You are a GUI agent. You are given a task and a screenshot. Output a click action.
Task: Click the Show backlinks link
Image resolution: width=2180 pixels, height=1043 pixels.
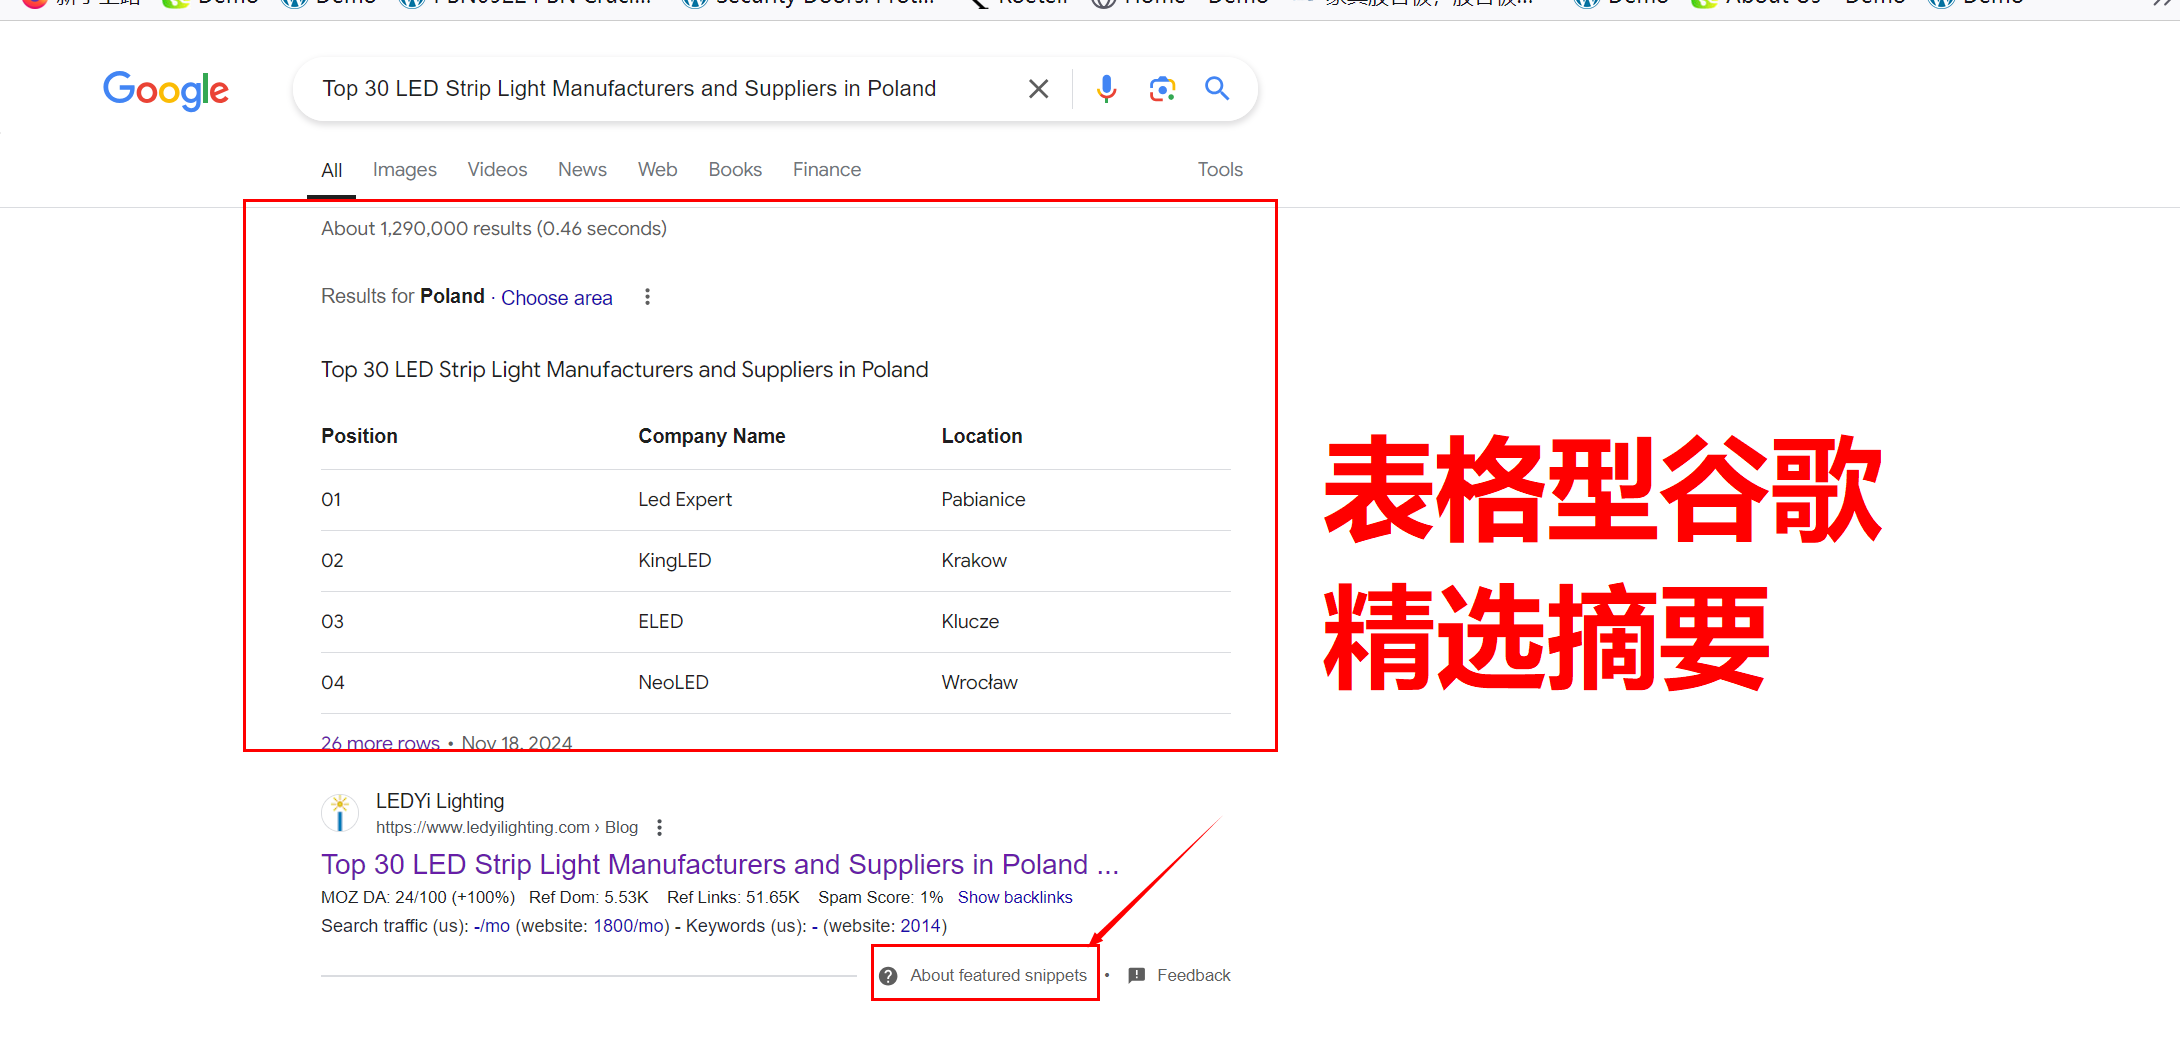click(x=1014, y=898)
